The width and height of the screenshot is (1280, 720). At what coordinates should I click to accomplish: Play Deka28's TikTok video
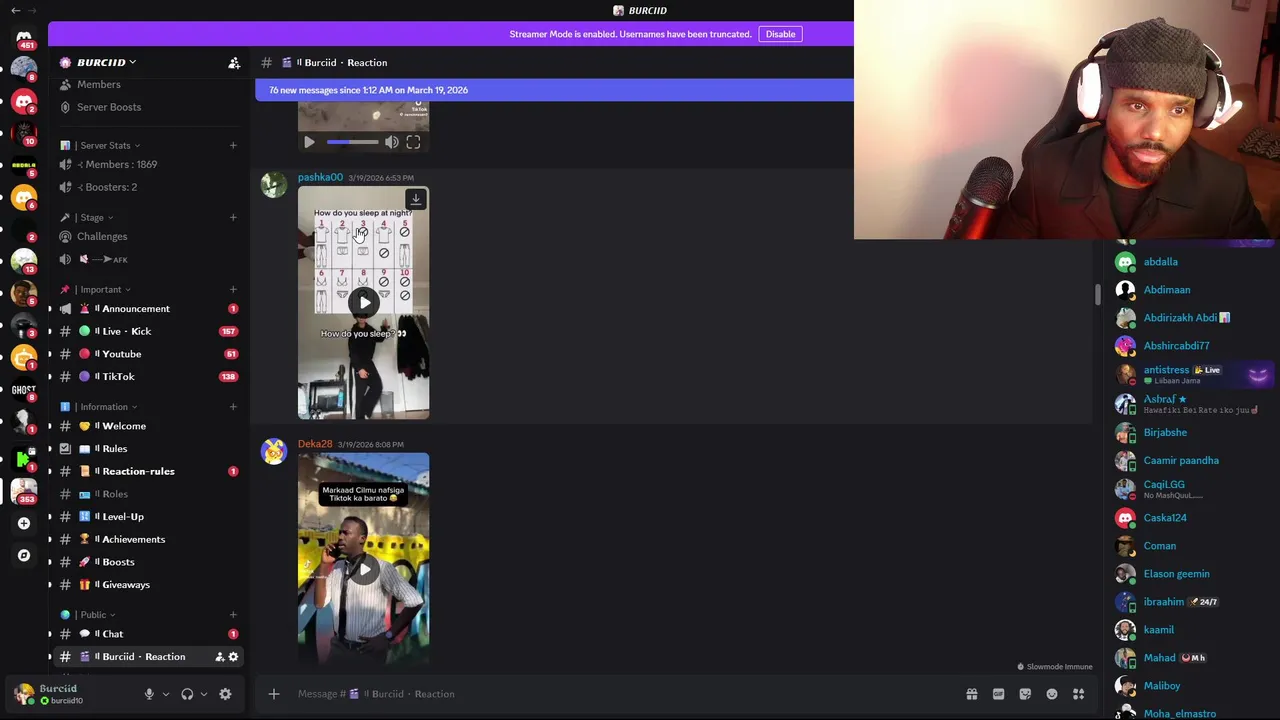click(x=364, y=569)
